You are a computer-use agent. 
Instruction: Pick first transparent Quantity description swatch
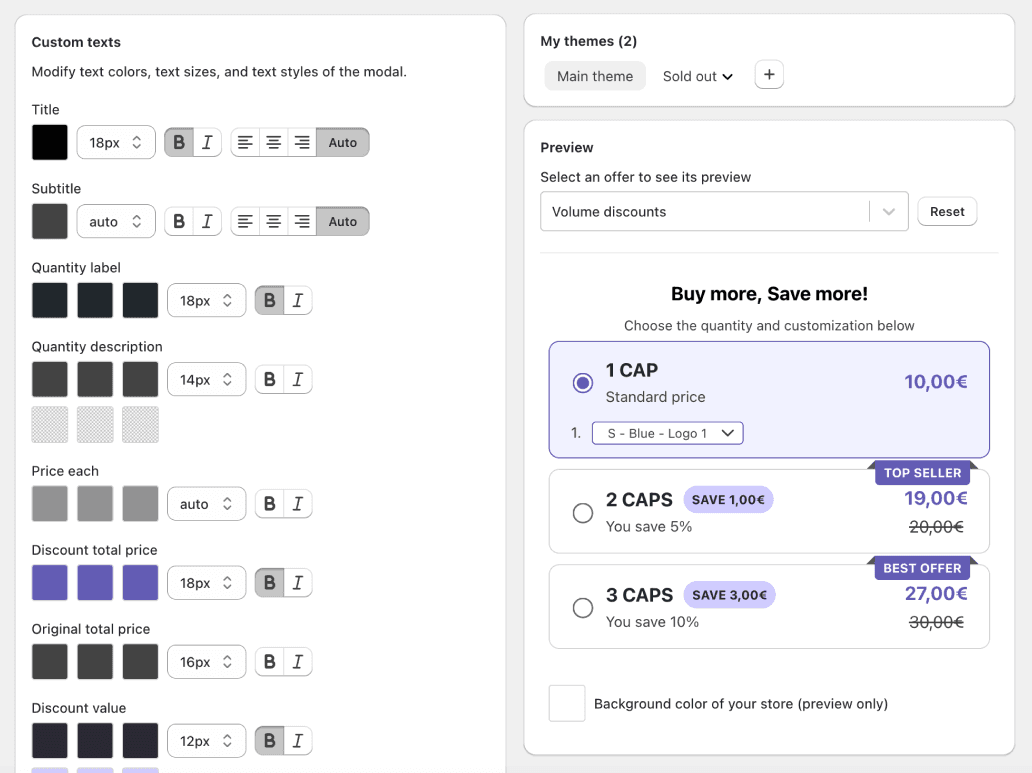(49, 425)
